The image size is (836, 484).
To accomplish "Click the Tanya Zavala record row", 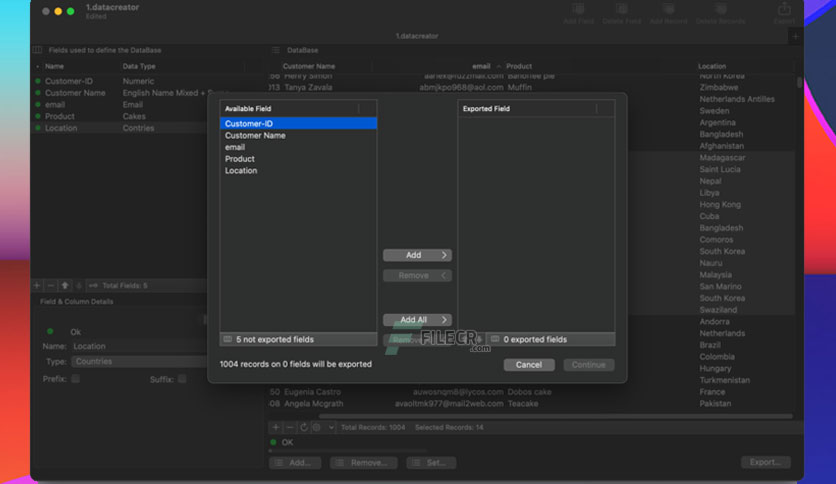I will (x=530, y=87).
